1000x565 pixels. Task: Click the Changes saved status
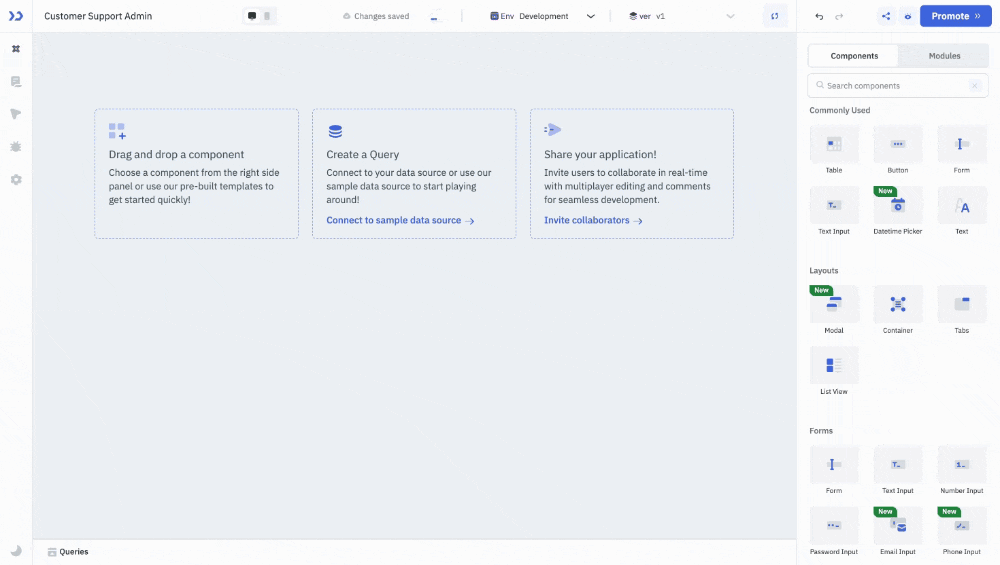click(376, 16)
